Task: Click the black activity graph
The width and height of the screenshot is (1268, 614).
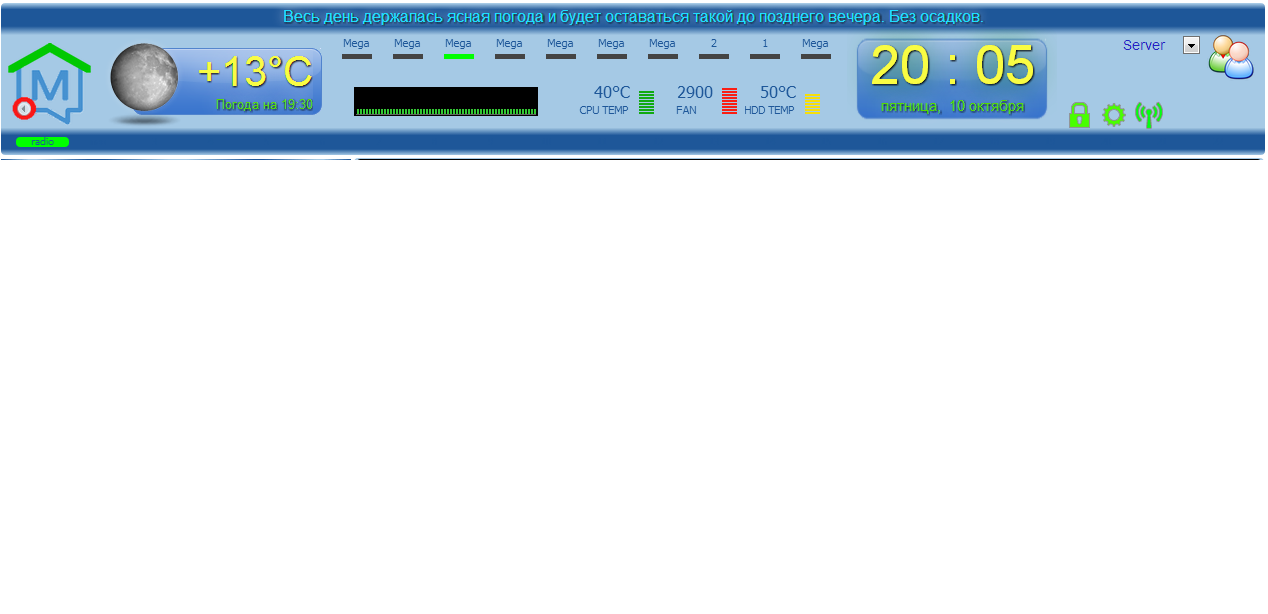Action: click(446, 101)
